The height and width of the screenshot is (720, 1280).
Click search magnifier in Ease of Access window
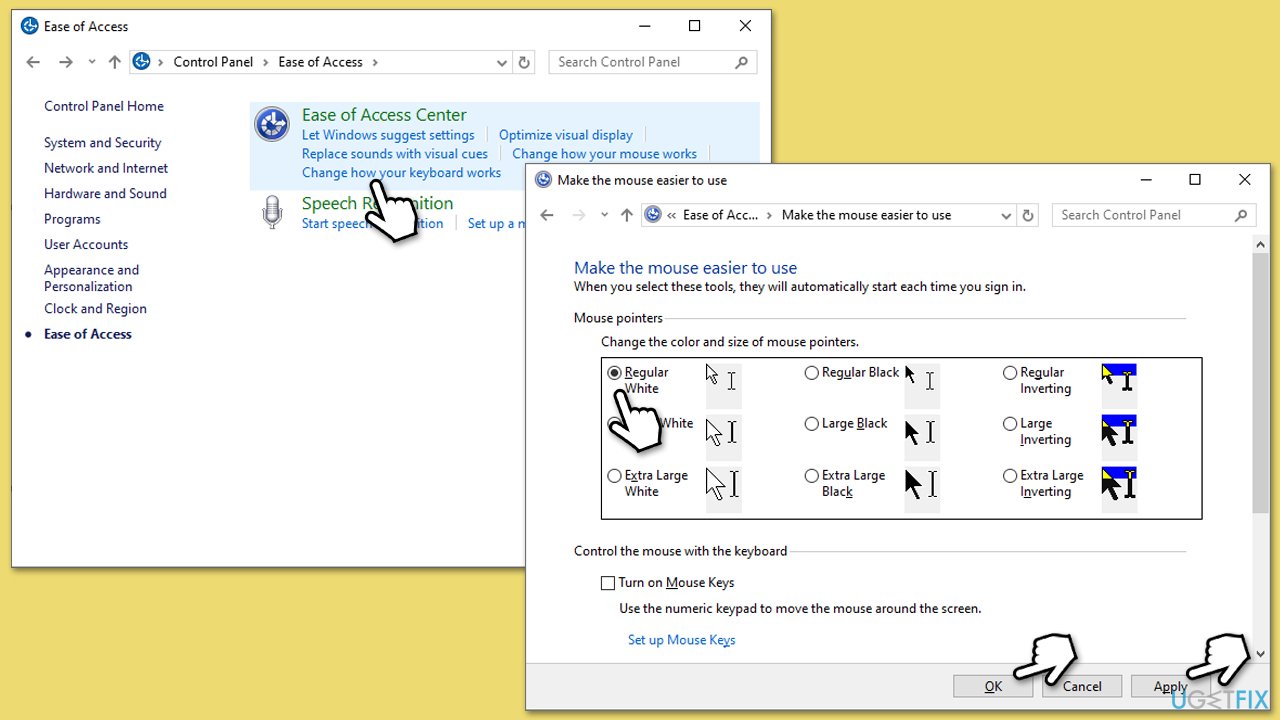pyautogui.click(x=741, y=62)
